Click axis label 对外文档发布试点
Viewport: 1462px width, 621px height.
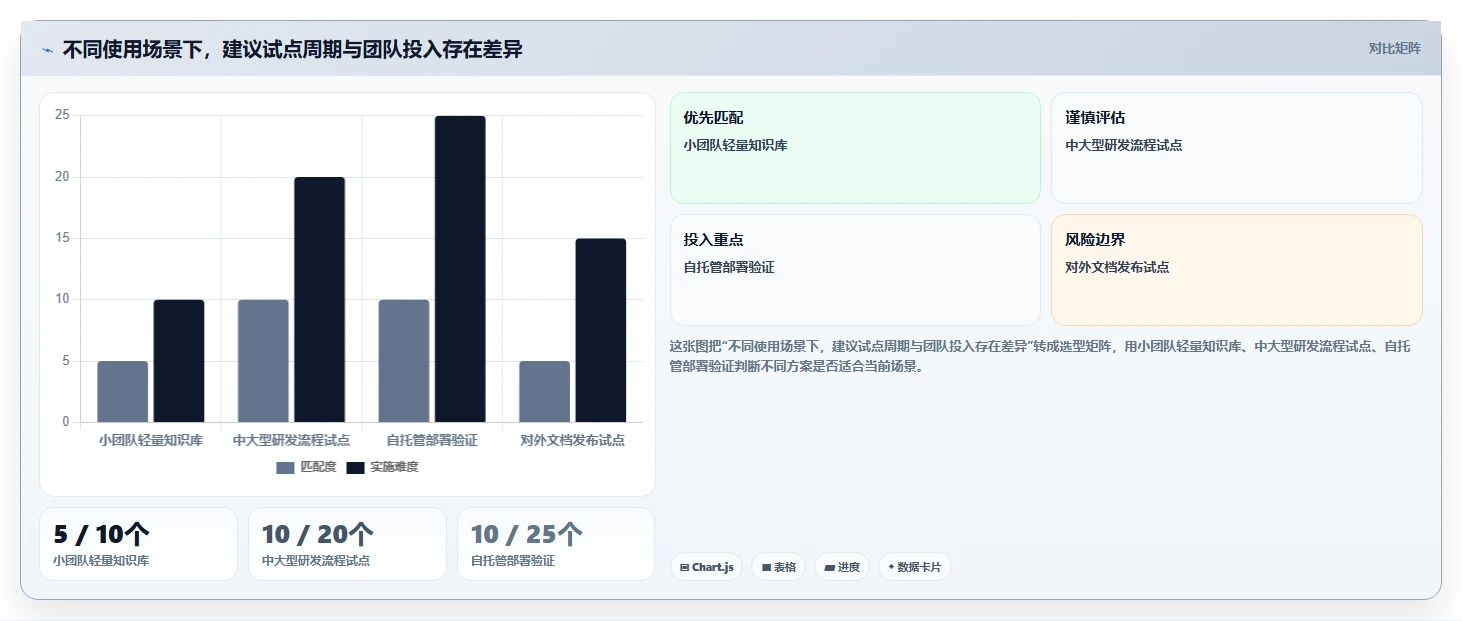pos(573,440)
